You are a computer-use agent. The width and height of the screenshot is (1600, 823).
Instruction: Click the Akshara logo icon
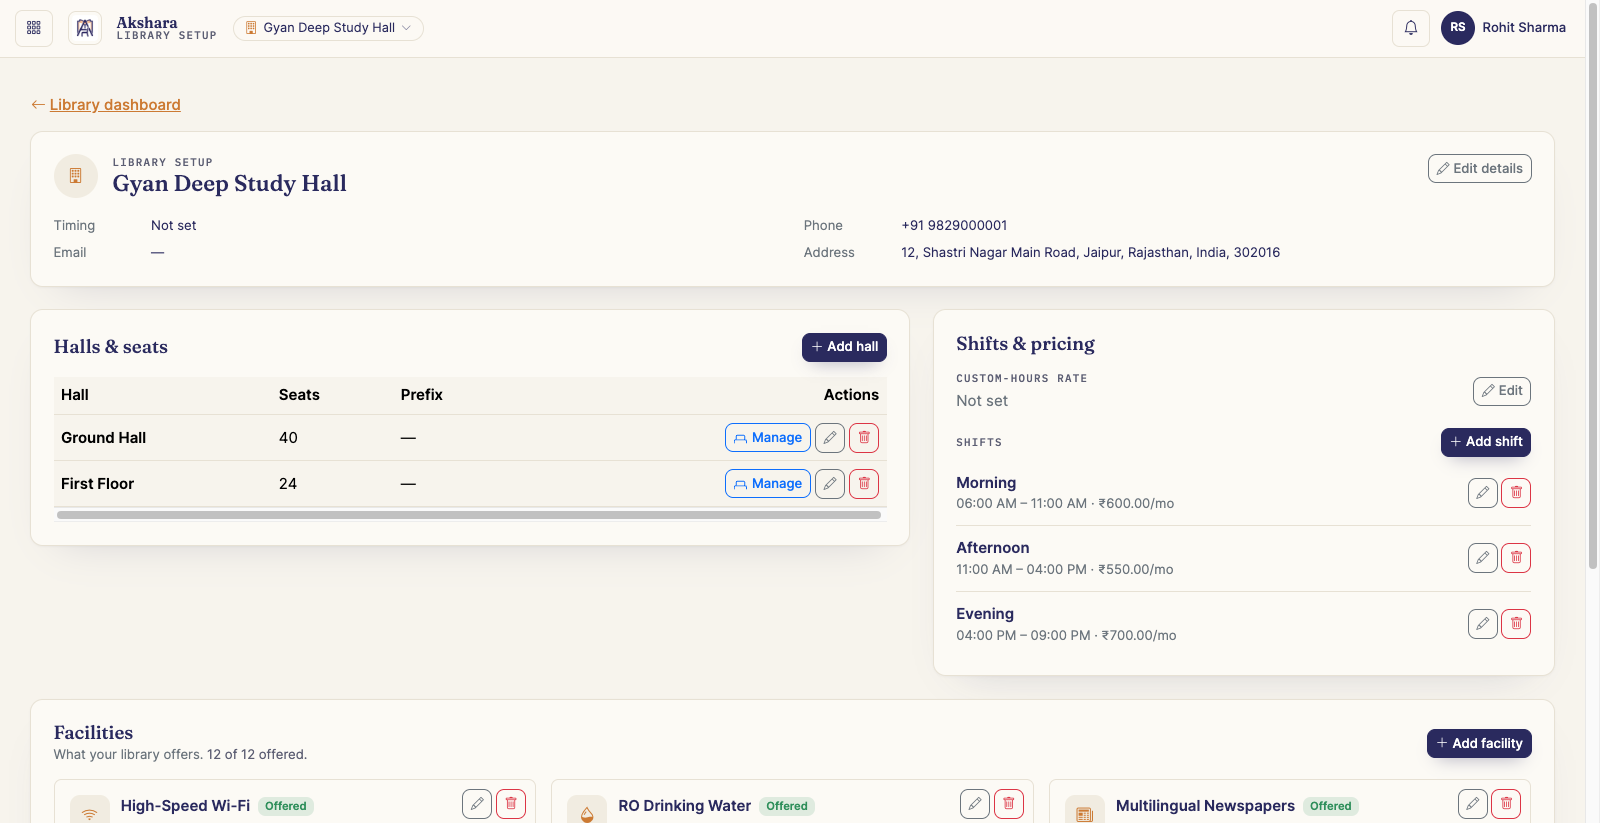[x=85, y=28]
